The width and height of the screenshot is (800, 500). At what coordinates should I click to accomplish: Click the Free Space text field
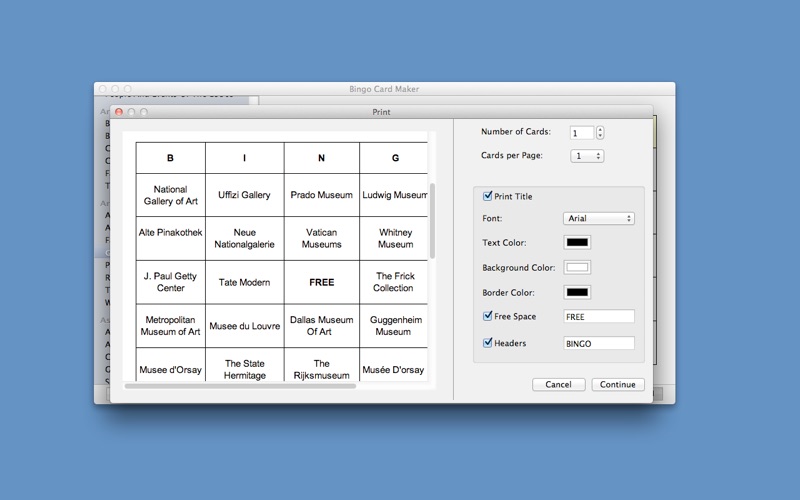click(599, 316)
